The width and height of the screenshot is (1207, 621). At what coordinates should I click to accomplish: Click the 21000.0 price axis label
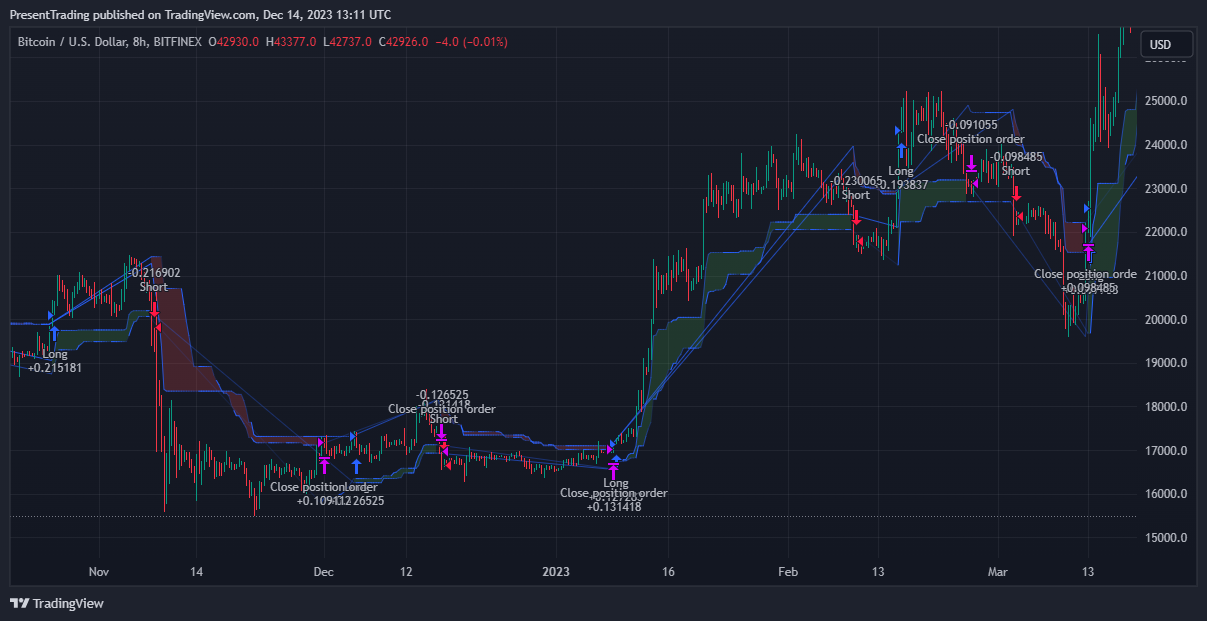(1166, 276)
